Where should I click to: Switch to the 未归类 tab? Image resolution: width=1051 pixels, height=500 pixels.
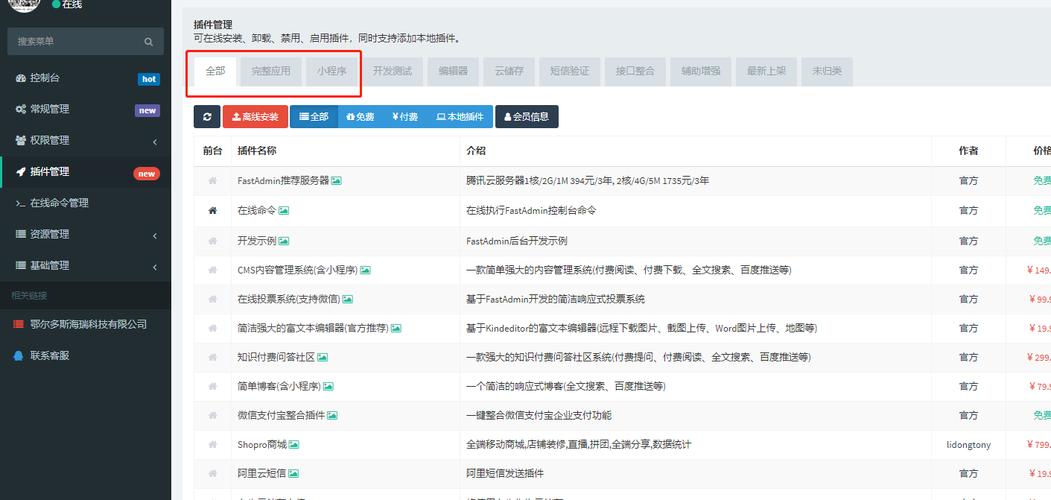point(826,71)
